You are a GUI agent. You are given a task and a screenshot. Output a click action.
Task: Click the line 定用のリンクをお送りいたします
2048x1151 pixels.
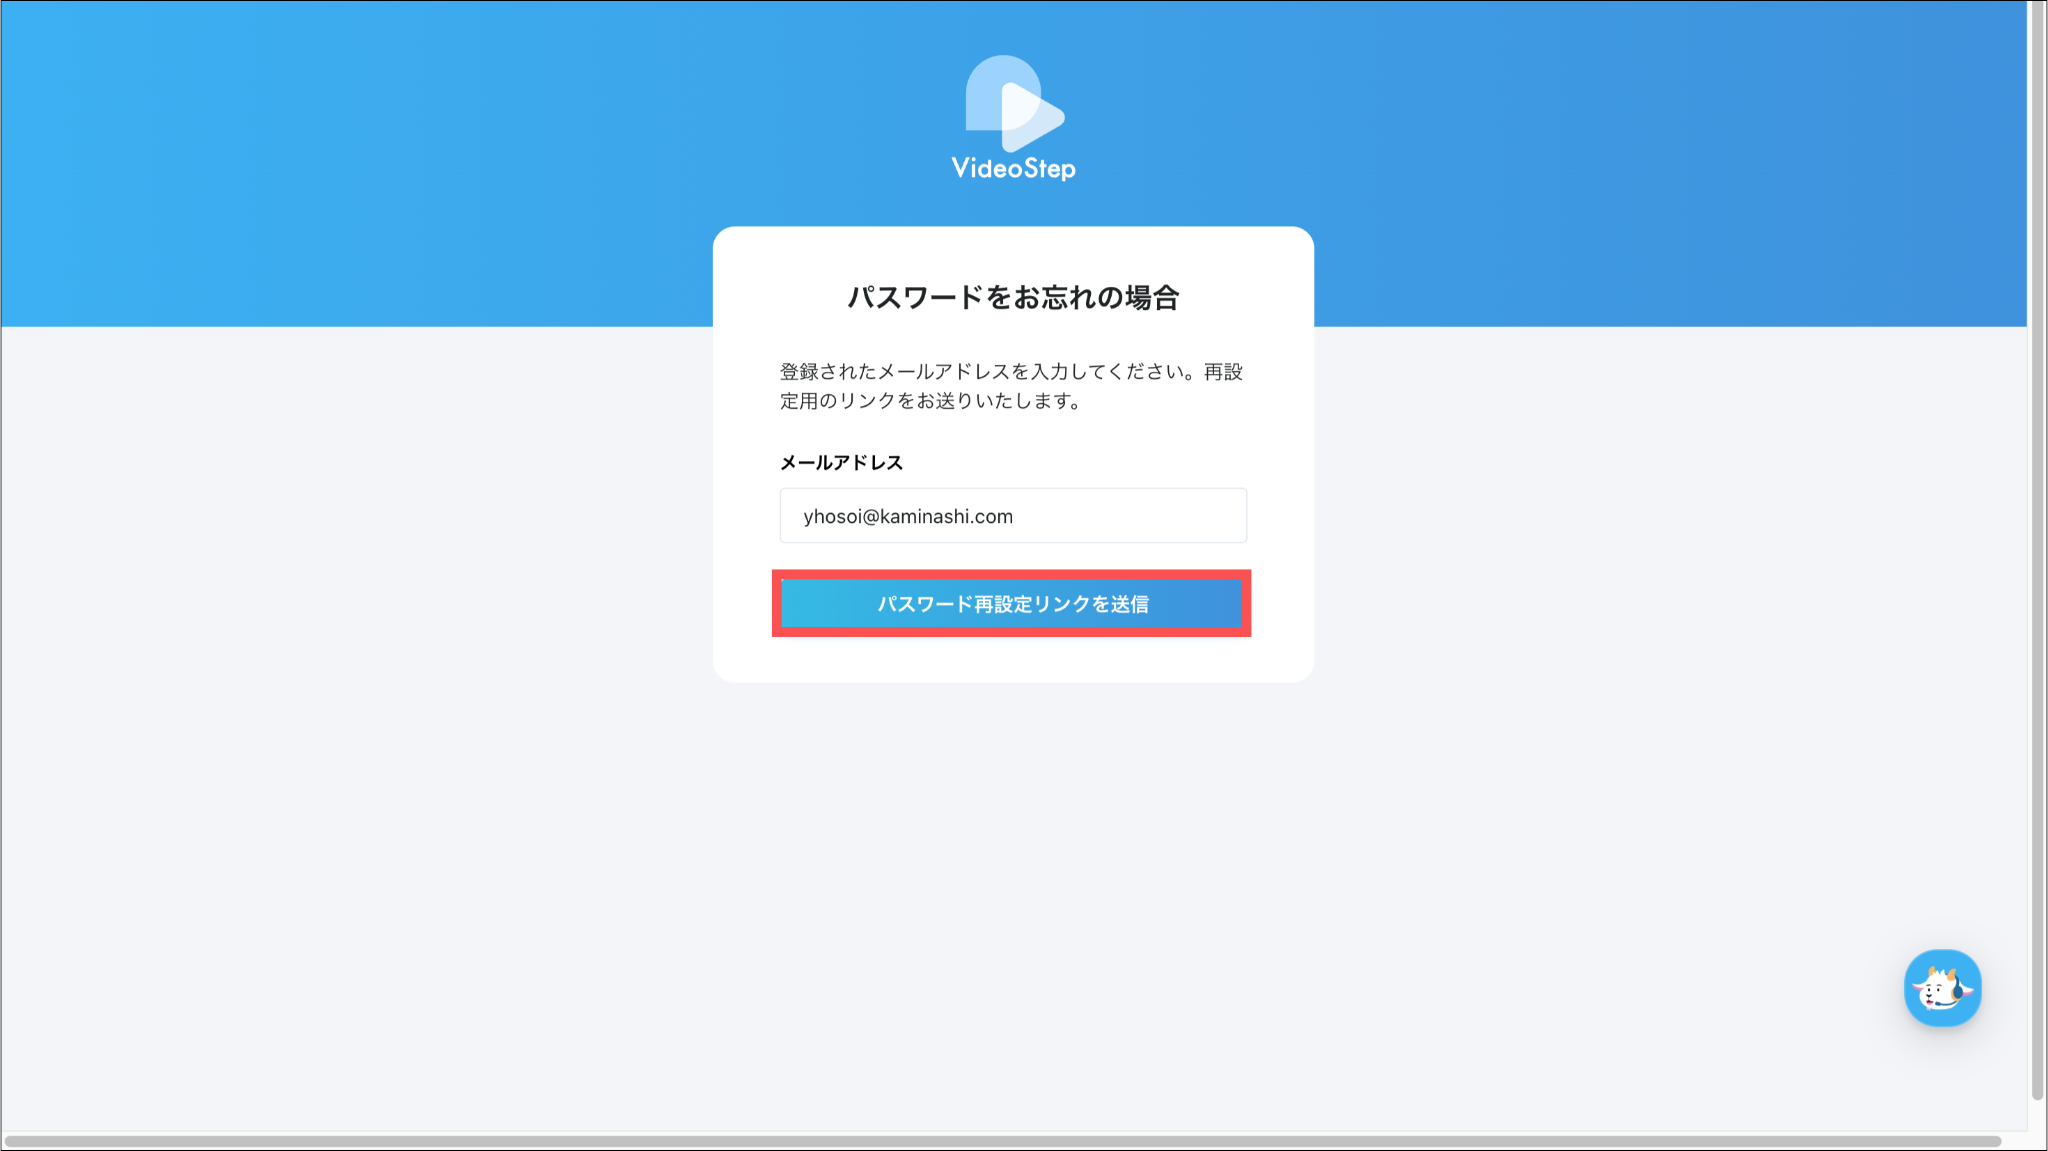930,401
